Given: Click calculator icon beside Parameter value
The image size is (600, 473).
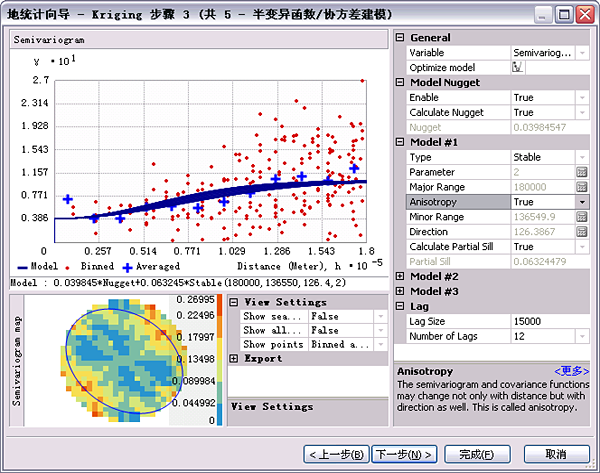Looking at the screenshot, I should (581, 172).
